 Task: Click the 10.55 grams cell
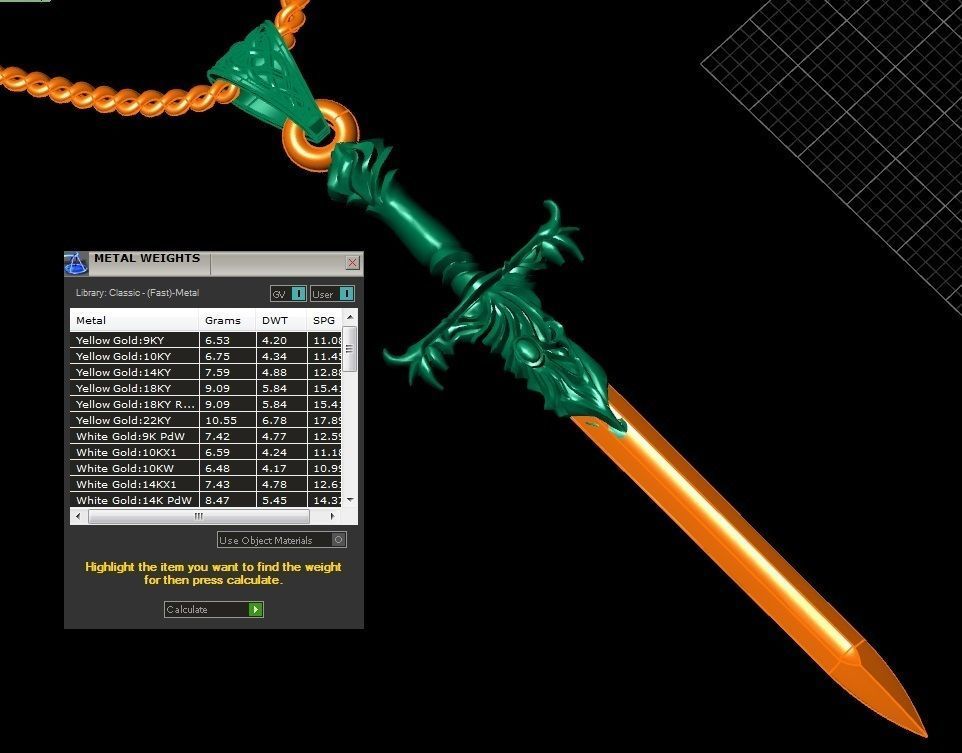[228, 420]
